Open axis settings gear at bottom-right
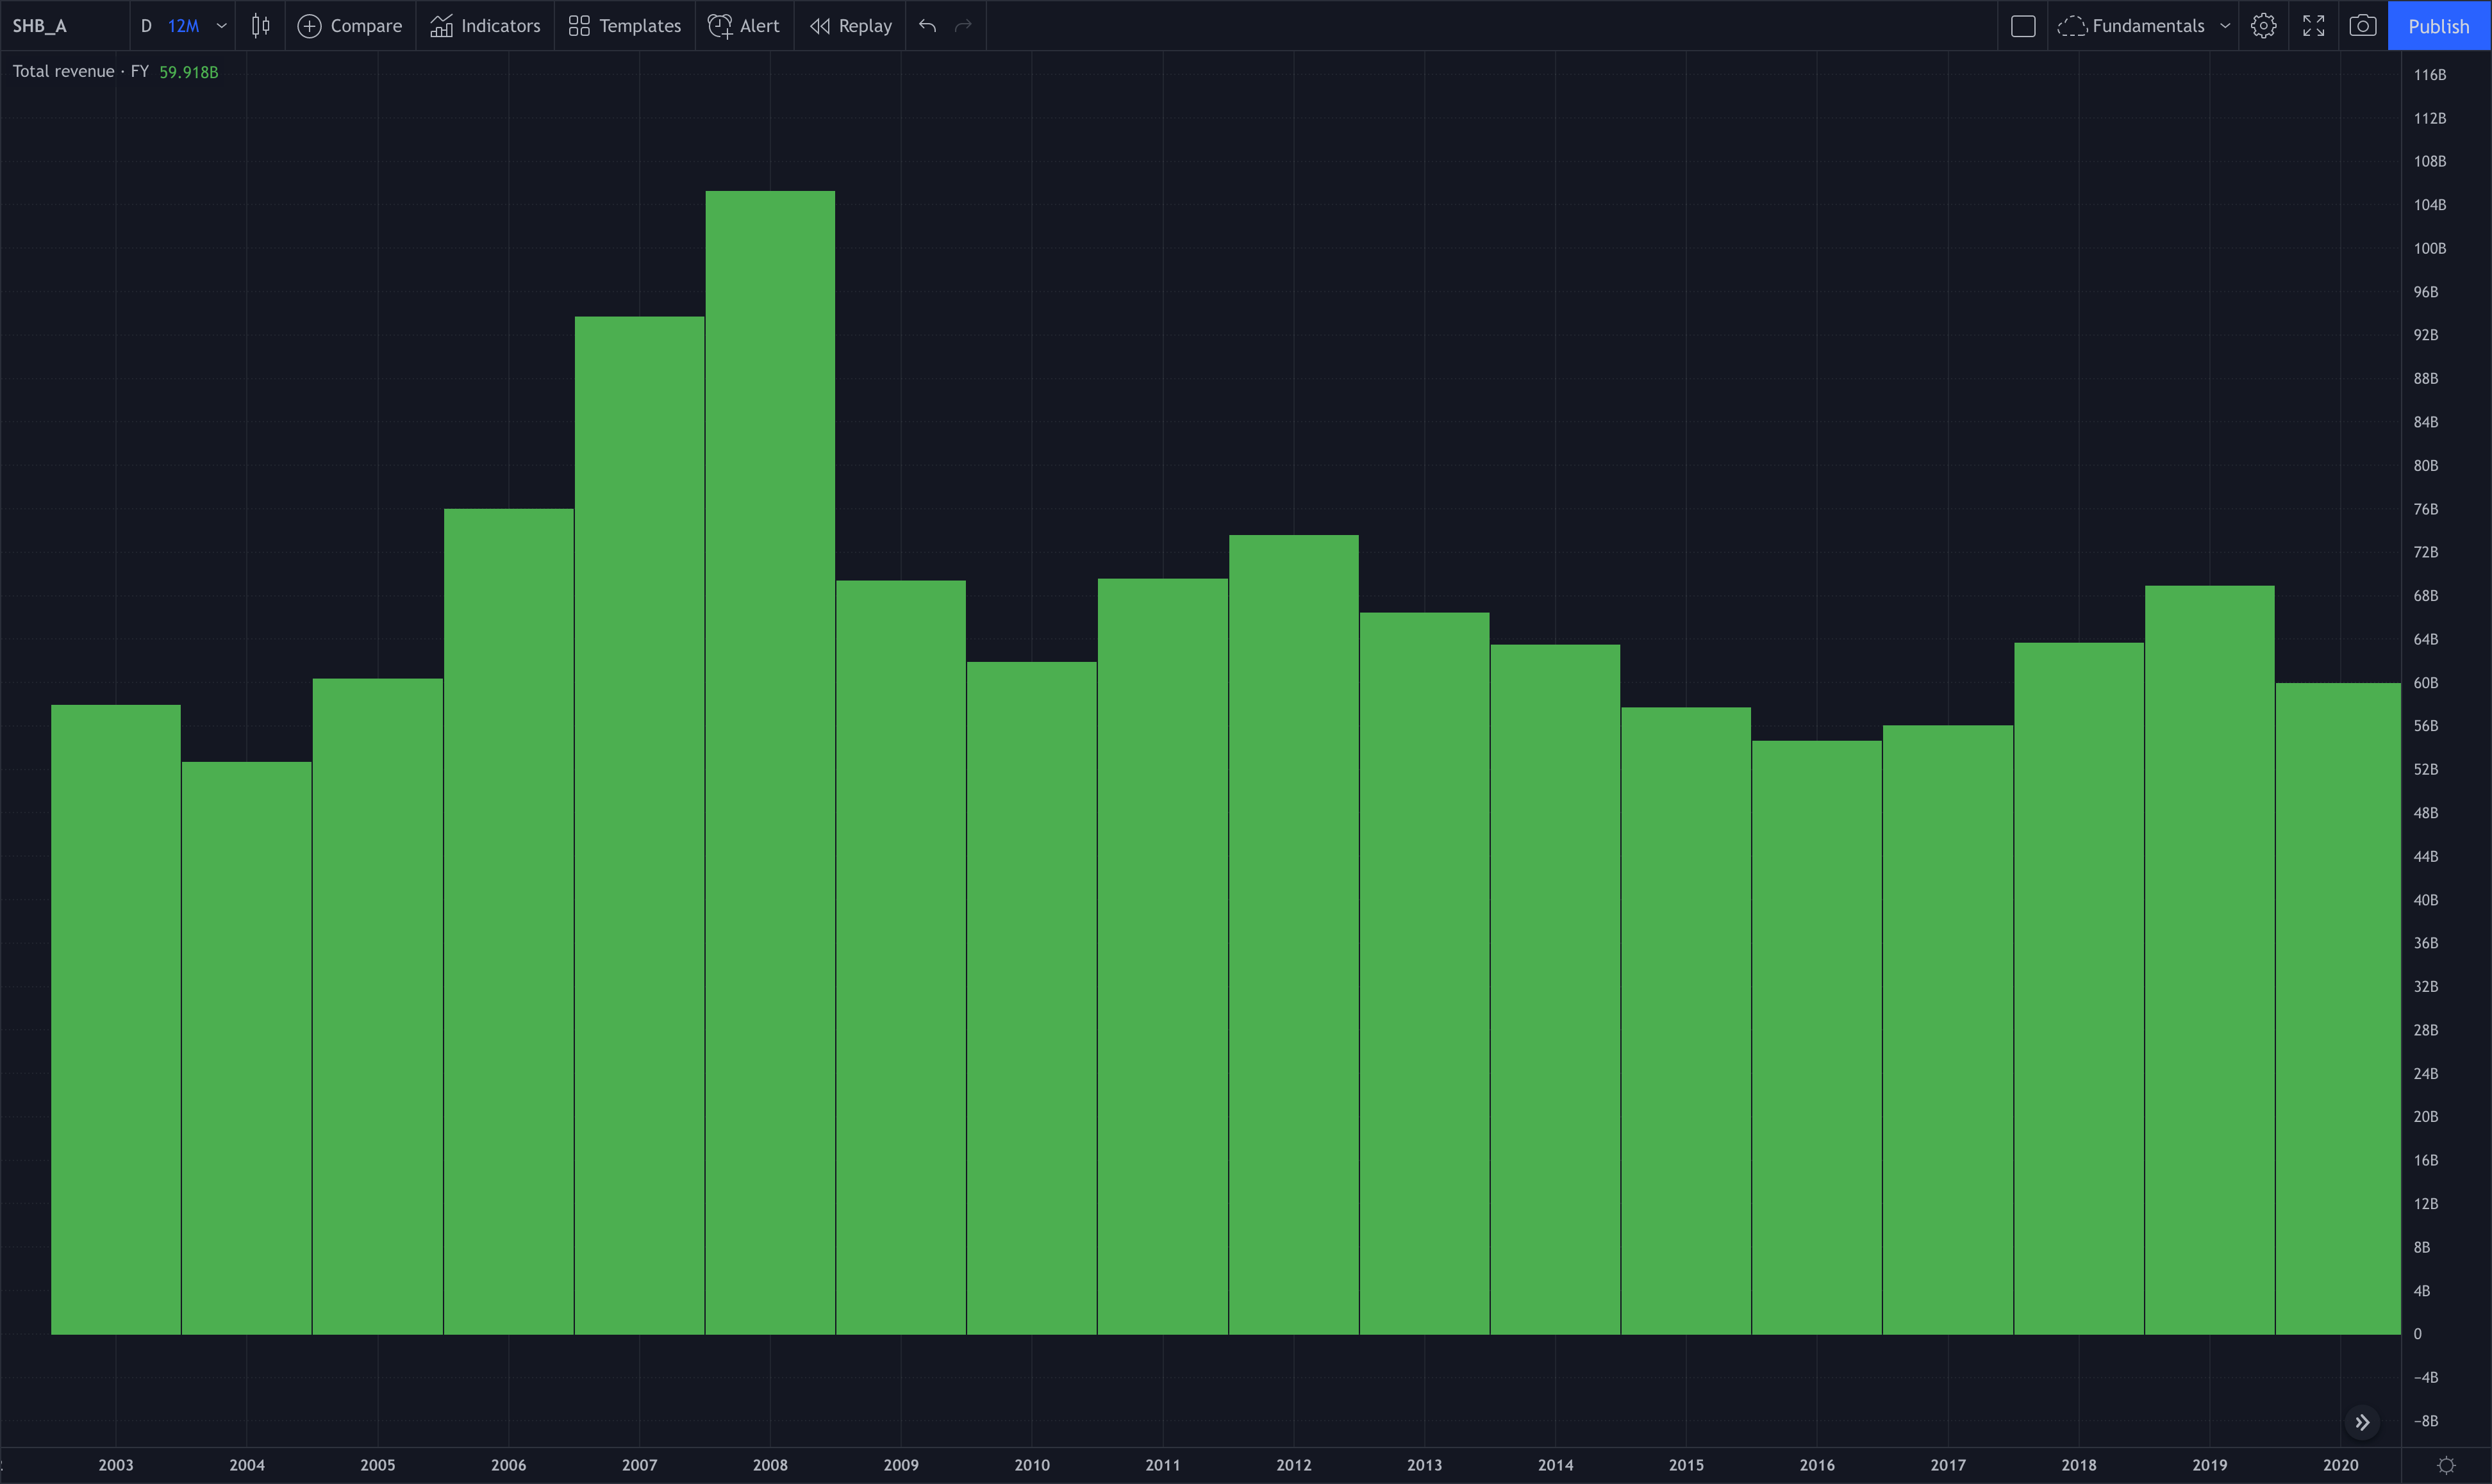Screen dimensions: 2492x1484 (x=2446, y=1465)
